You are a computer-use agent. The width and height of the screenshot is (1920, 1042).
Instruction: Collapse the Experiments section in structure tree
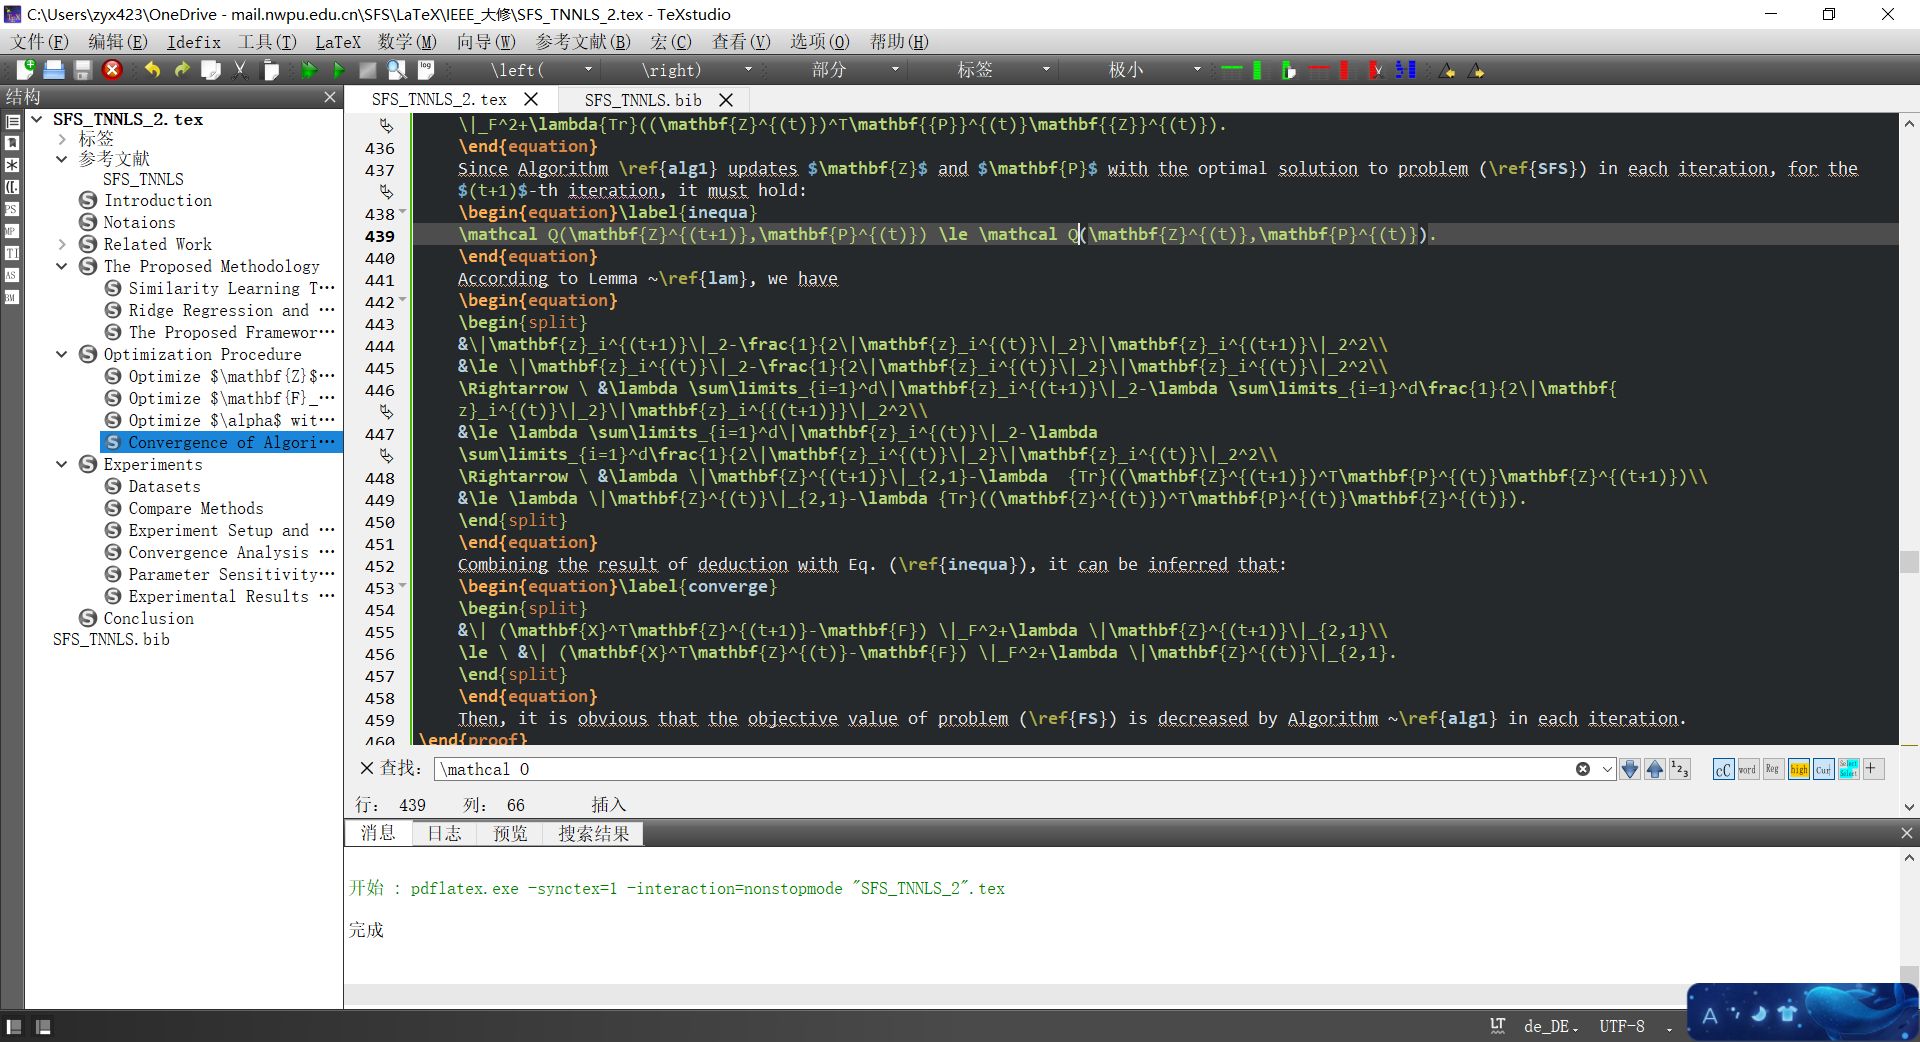(62, 464)
